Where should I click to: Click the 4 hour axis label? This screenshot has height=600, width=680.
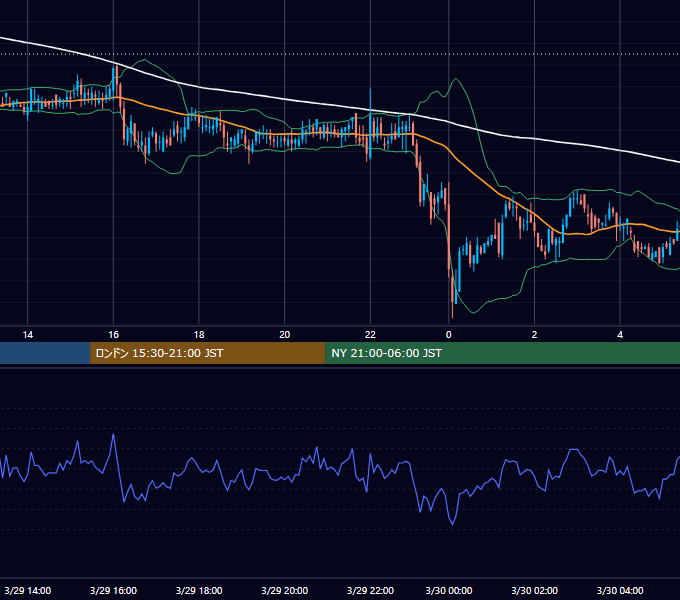pos(620,335)
